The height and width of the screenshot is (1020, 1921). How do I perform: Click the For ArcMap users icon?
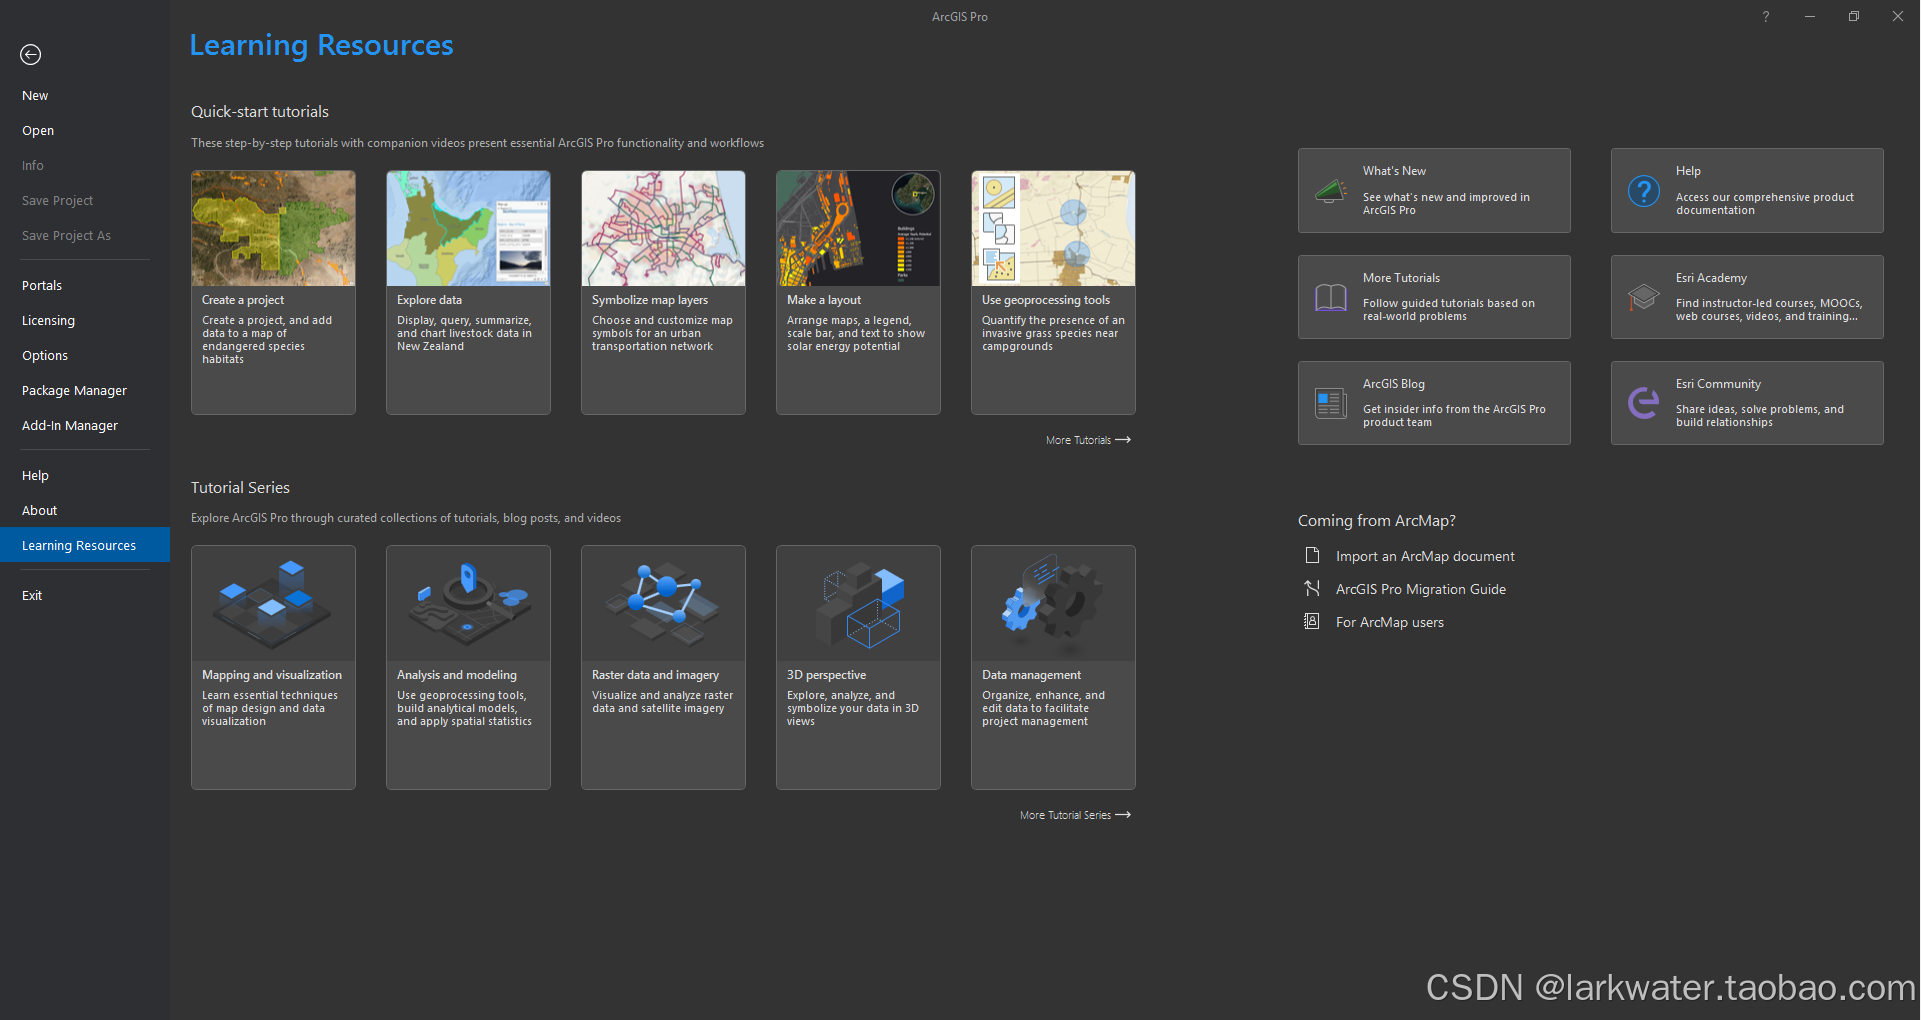point(1312,621)
